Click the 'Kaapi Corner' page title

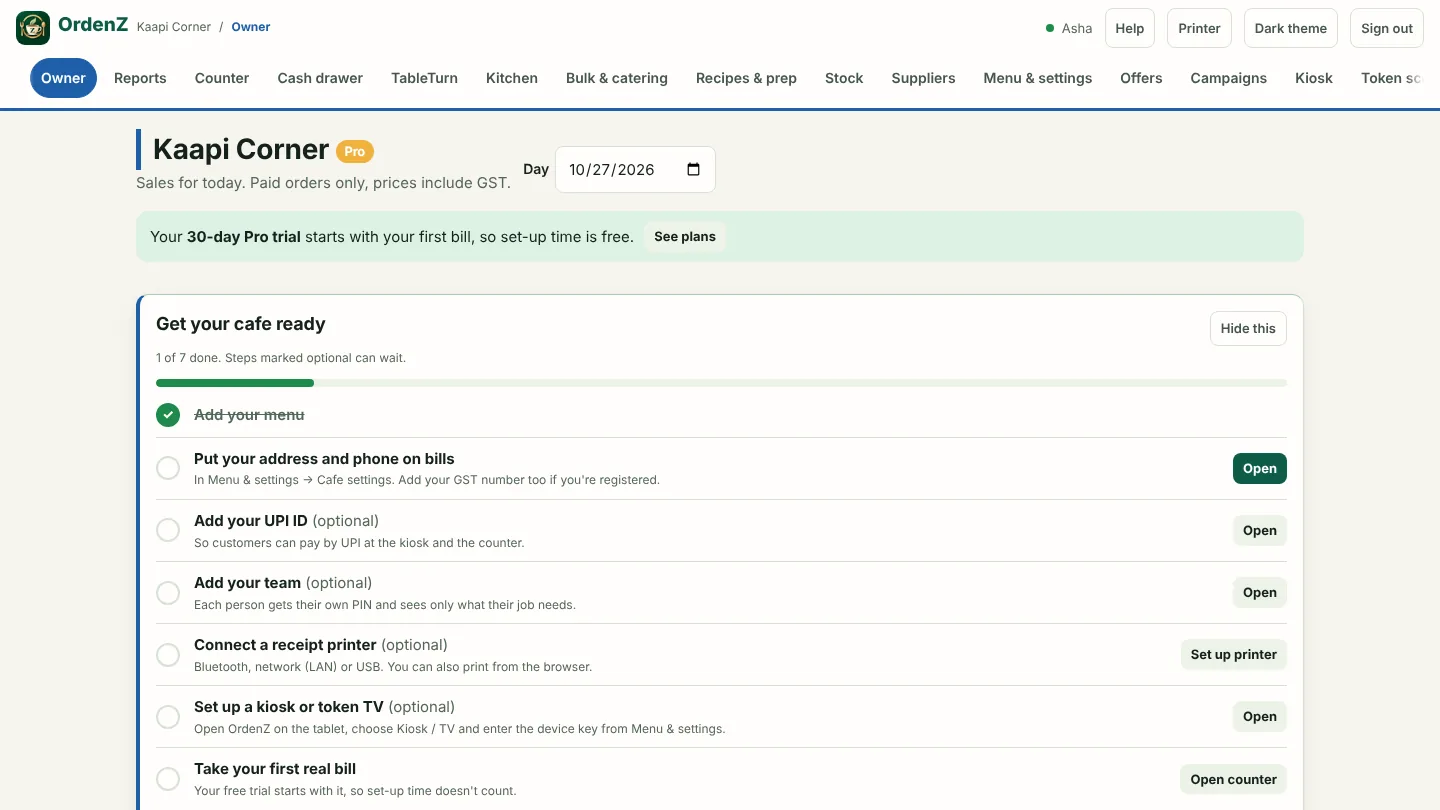[241, 149]
